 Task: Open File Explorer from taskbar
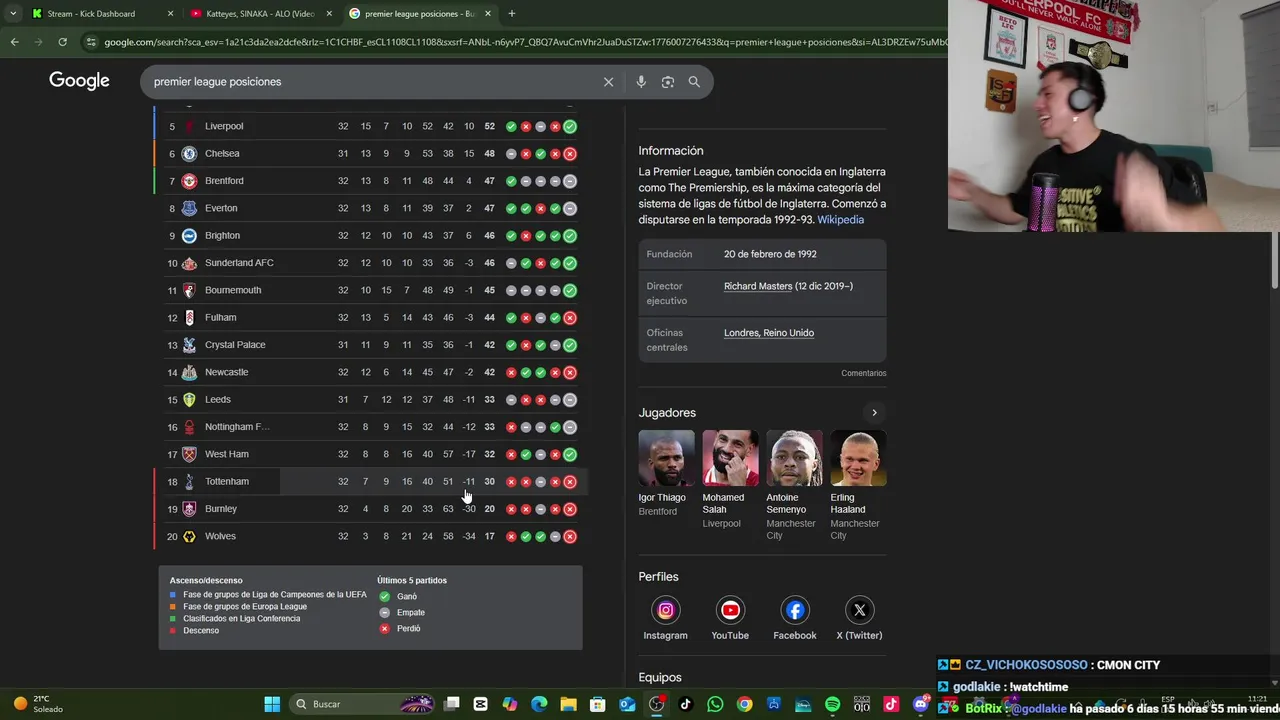[568, 704]
